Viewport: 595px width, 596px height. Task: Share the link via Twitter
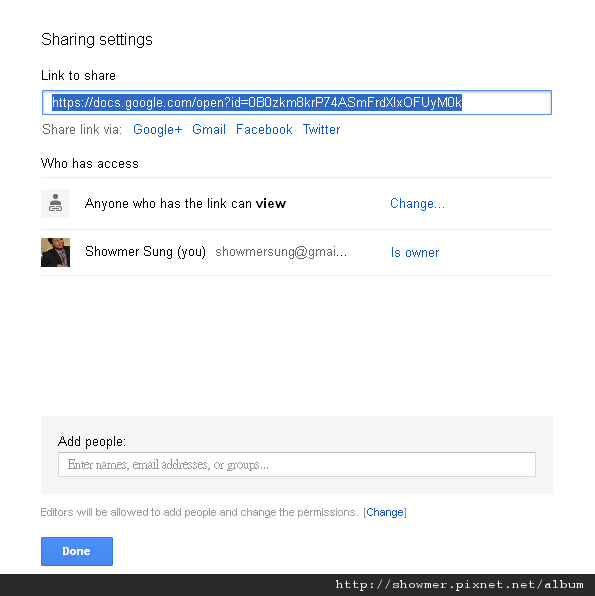(x=321, y=130)
